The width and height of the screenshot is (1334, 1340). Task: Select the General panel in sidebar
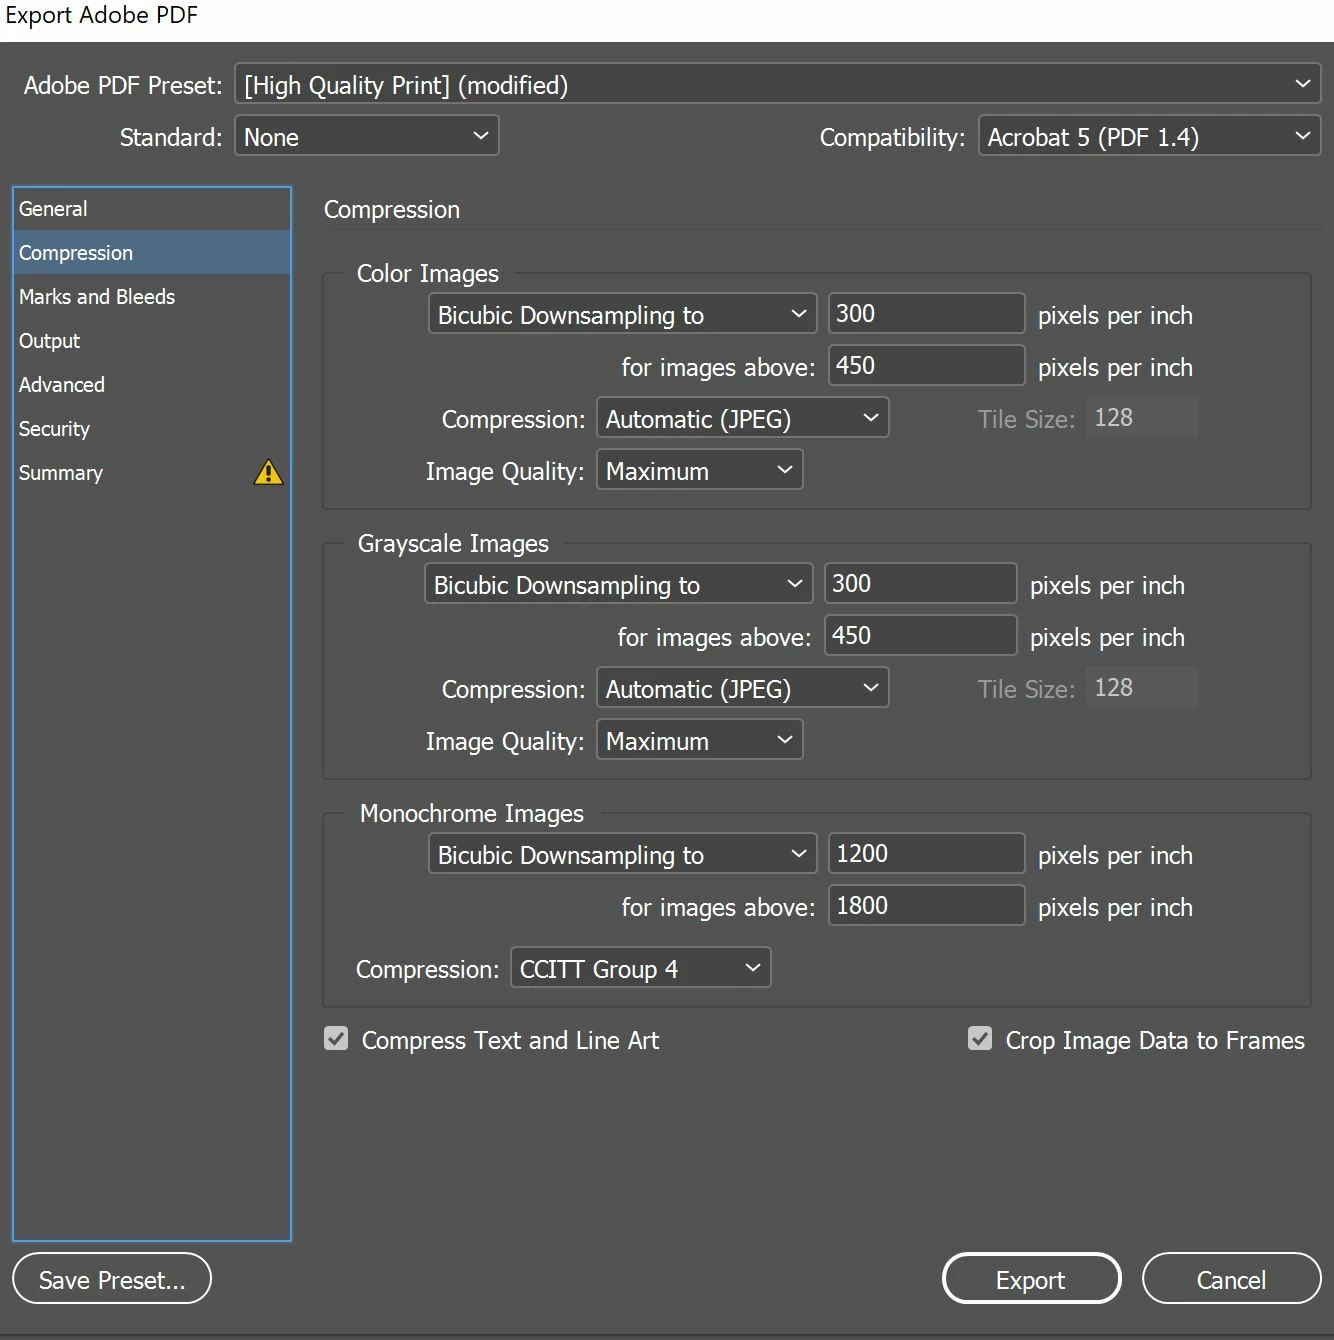click(x=152, y=209)
